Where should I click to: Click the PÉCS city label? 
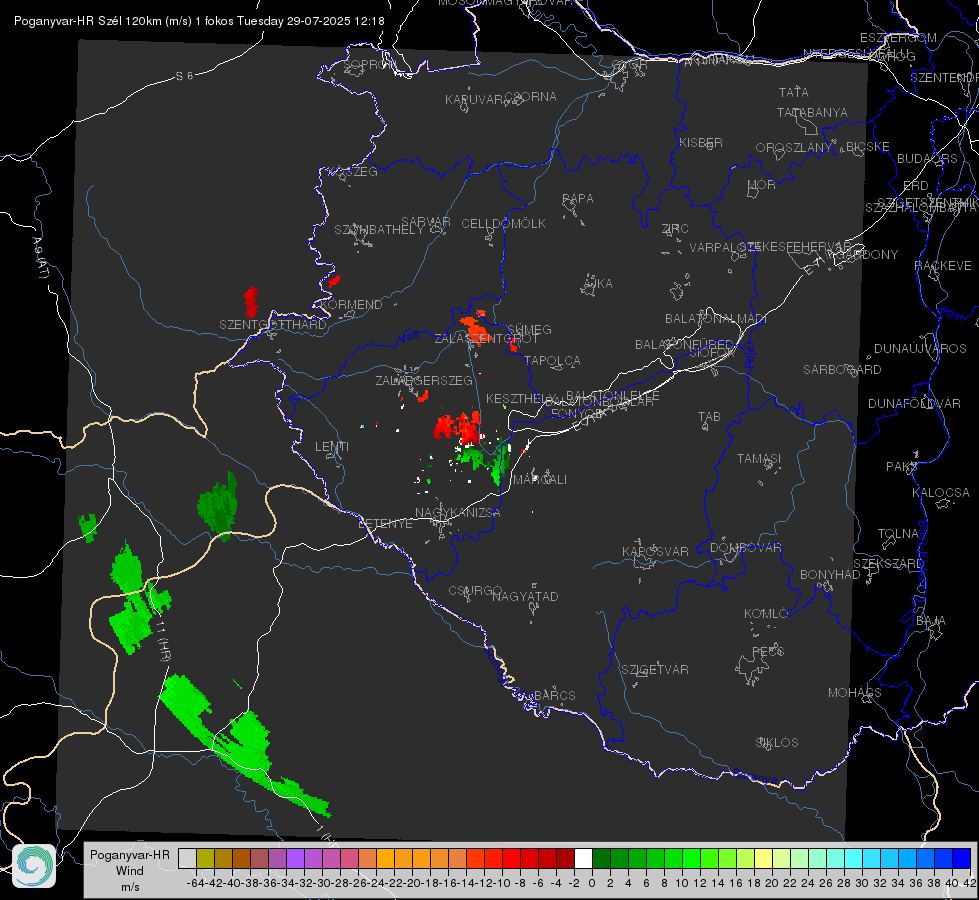[767, 651]
